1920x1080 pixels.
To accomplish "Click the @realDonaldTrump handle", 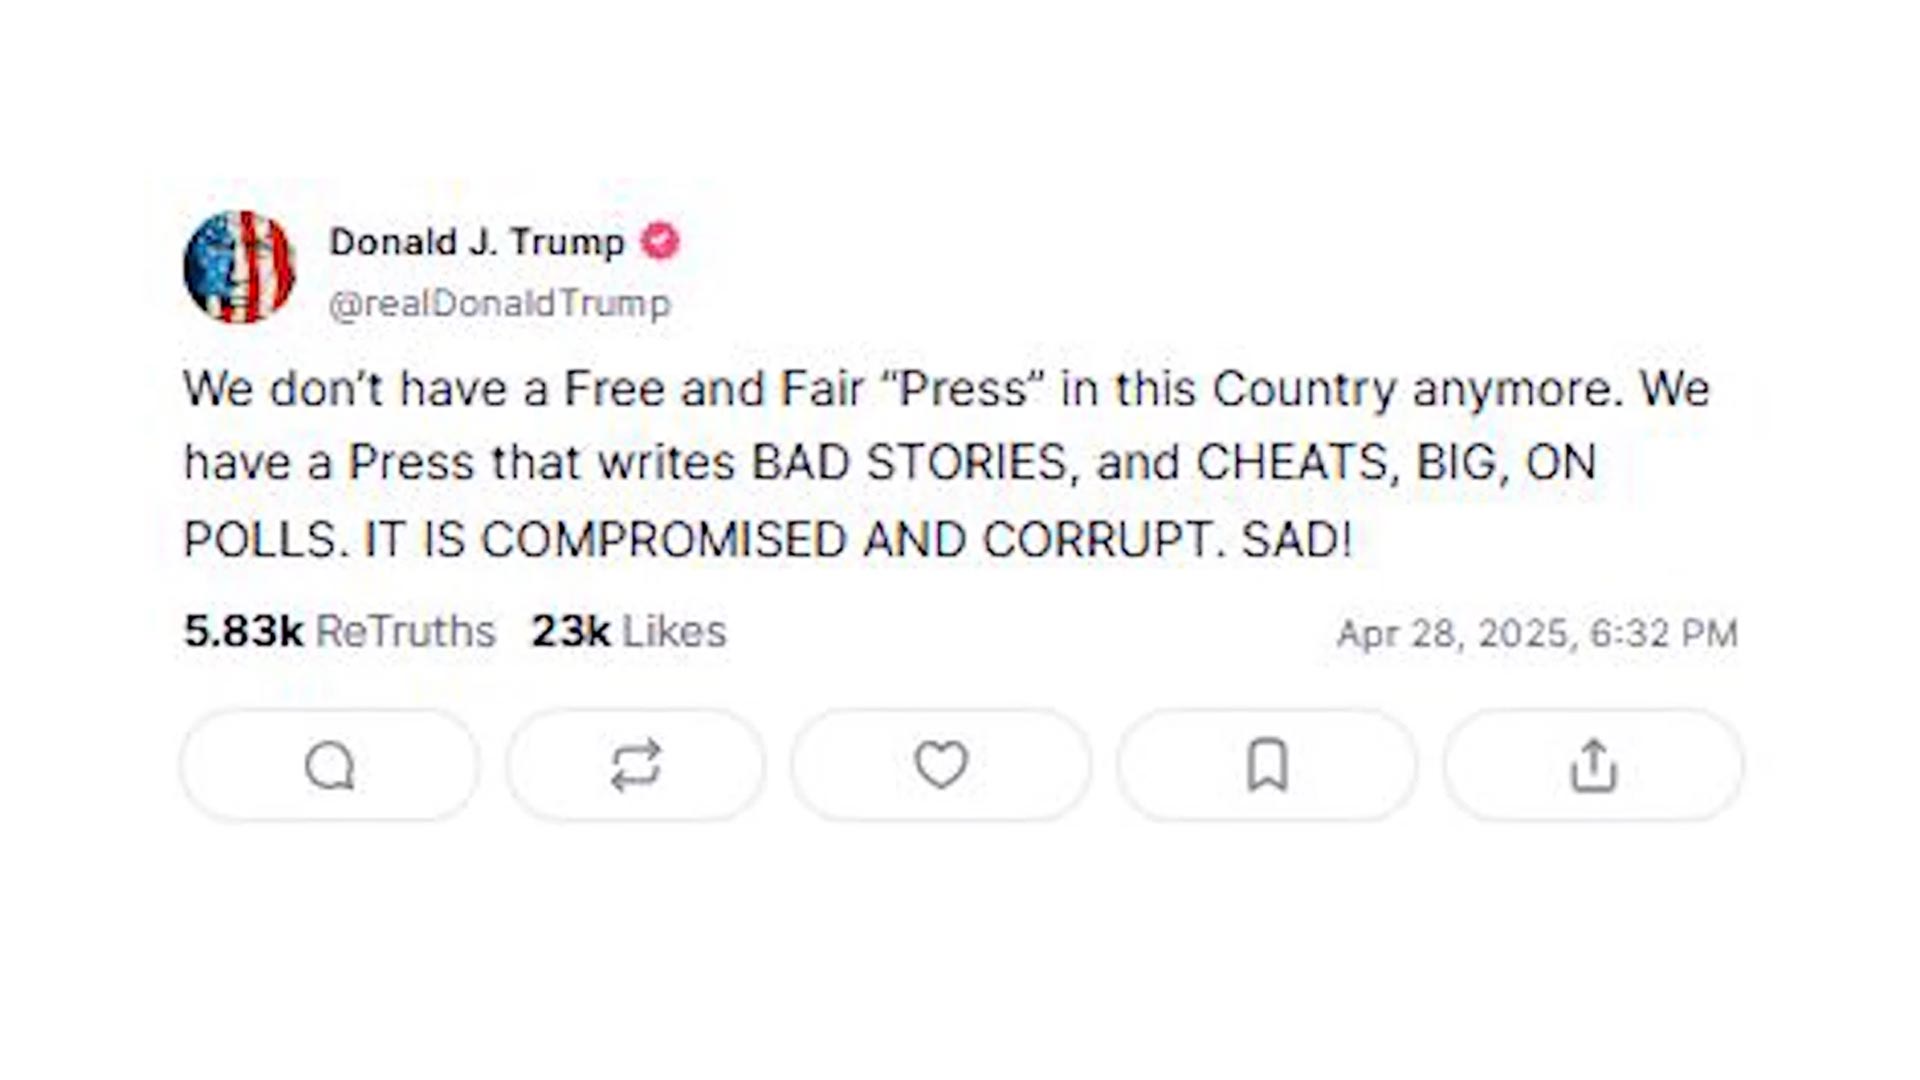I will (x=499, y=304).
